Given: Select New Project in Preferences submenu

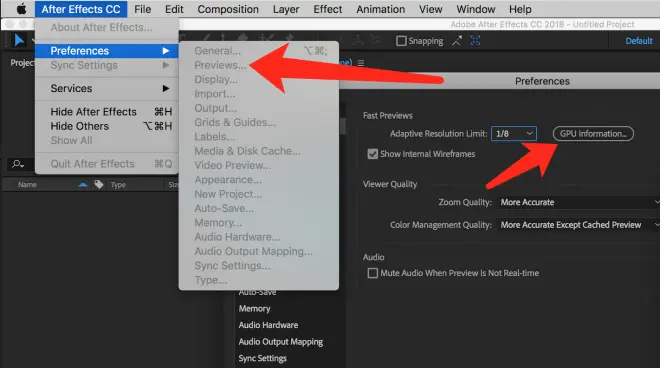Looking at the screenshot, I should click(x=258, y=194).
